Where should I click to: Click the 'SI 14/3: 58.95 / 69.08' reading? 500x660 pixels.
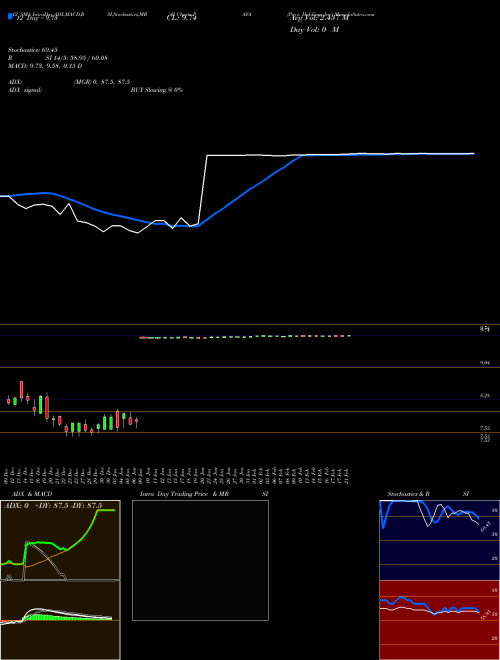pos(77,58)
